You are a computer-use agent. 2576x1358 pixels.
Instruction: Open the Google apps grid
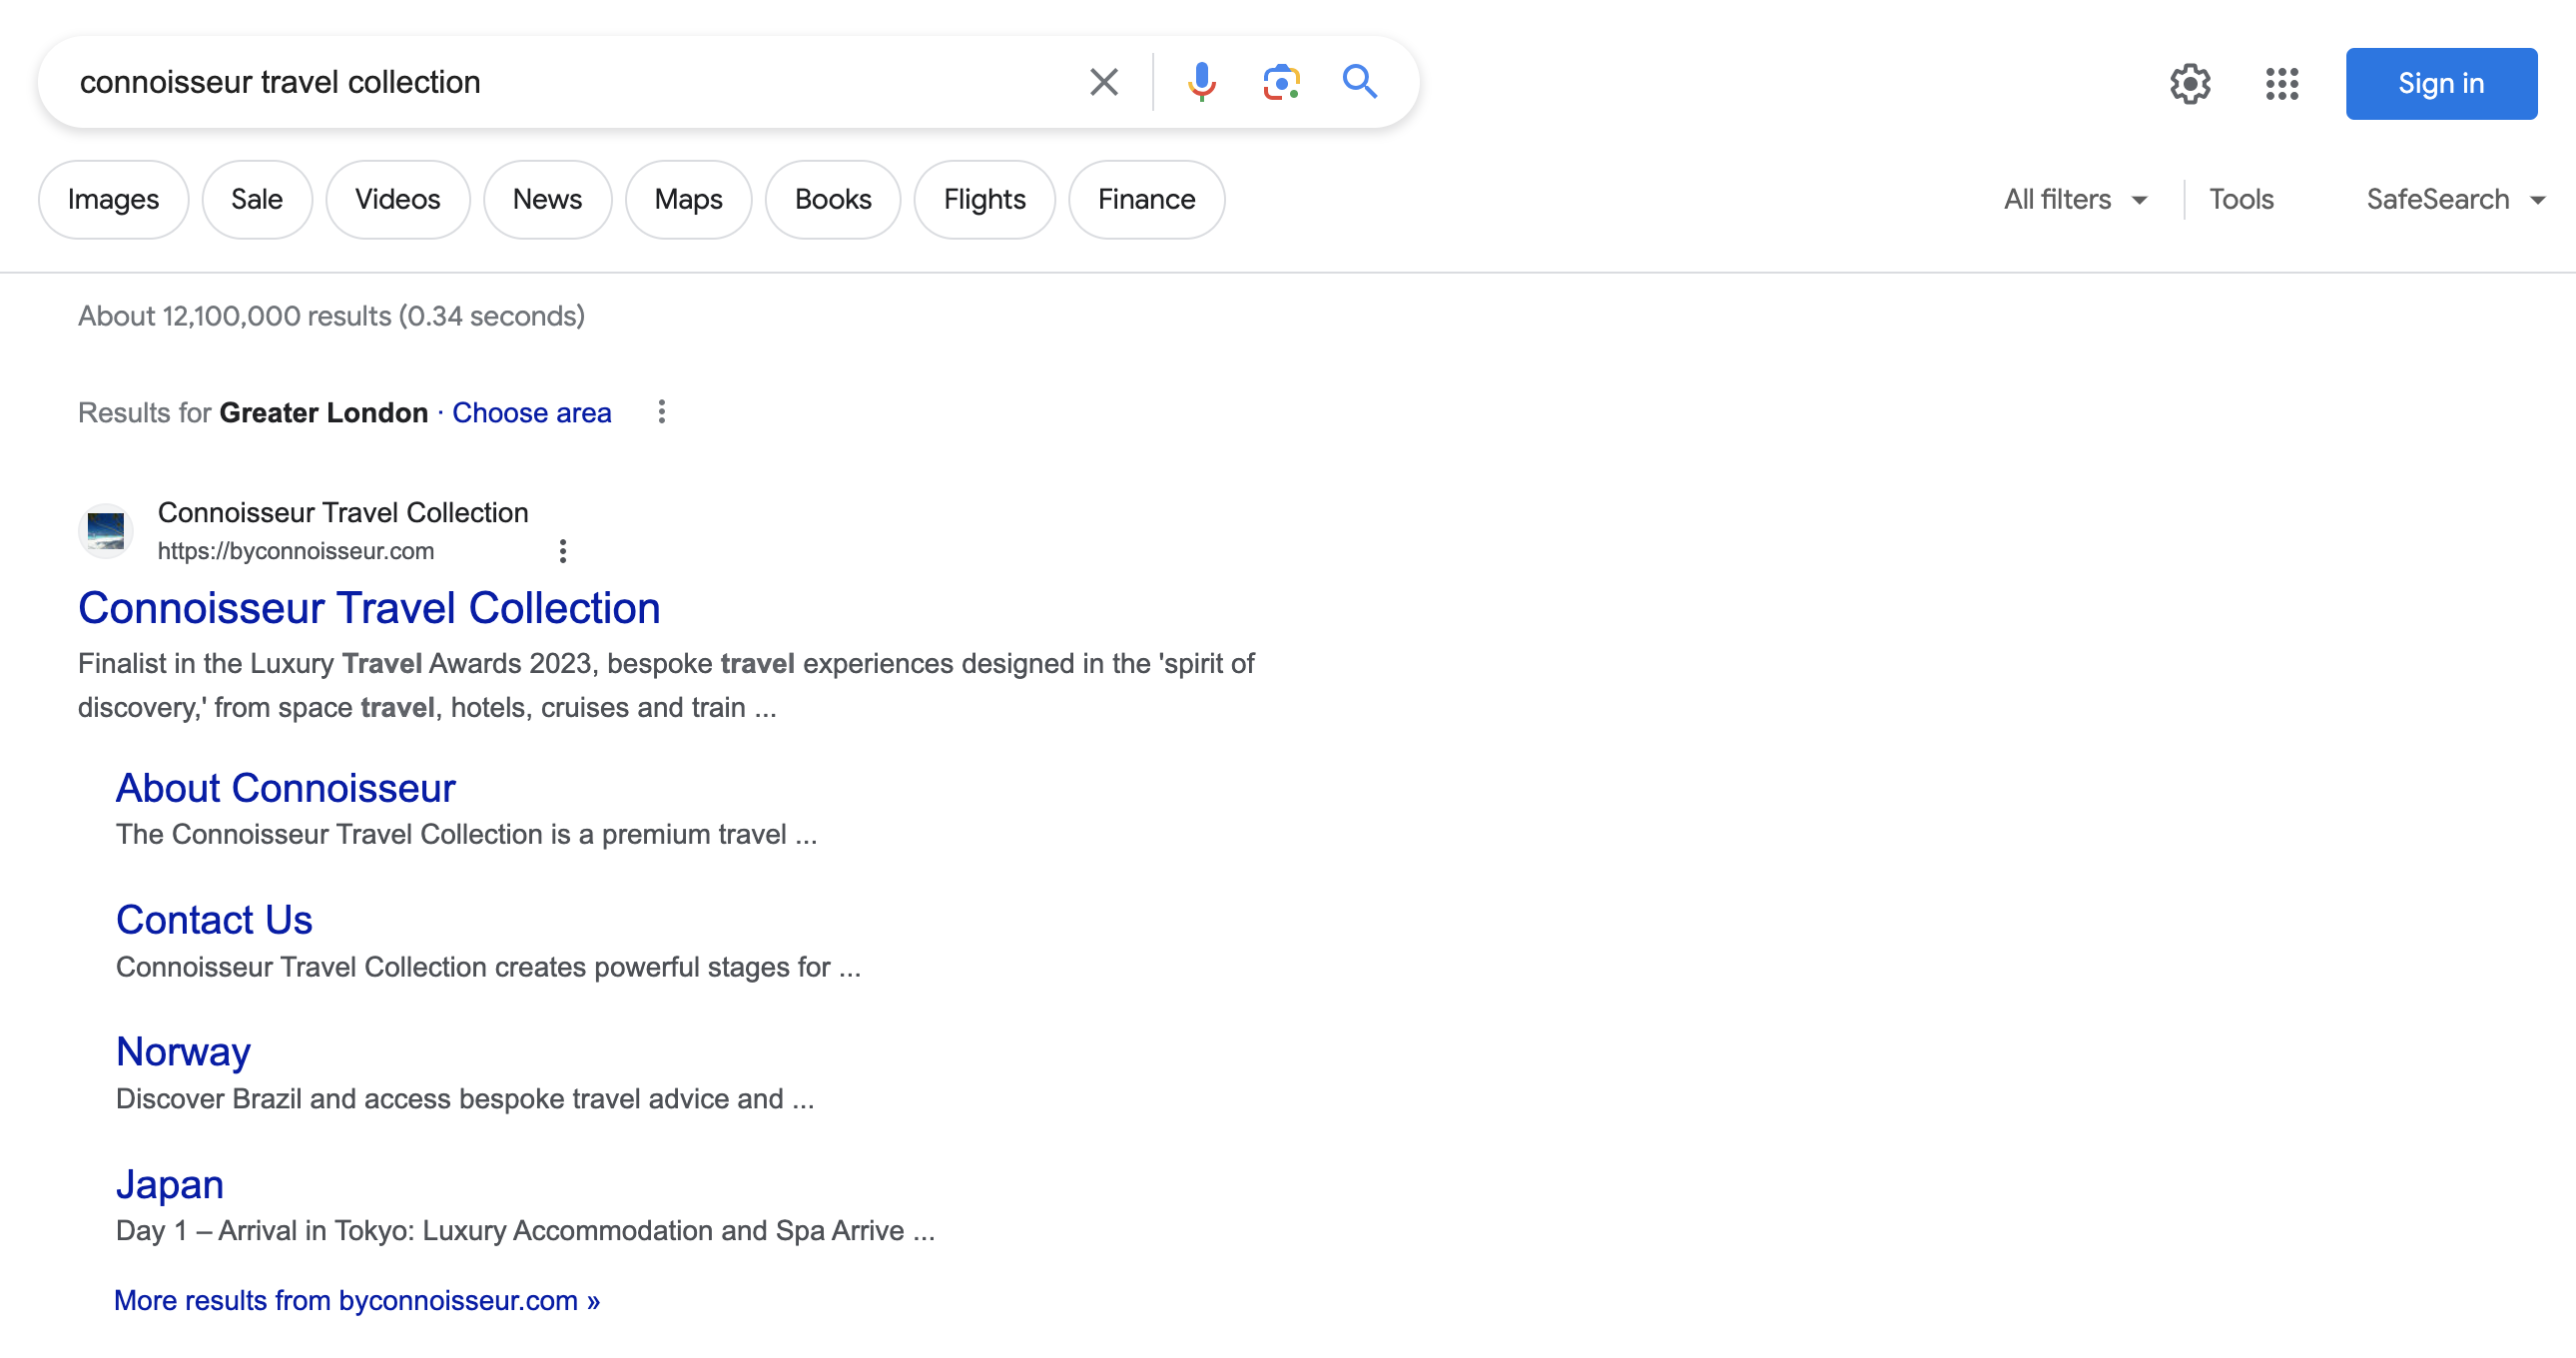2281,84
